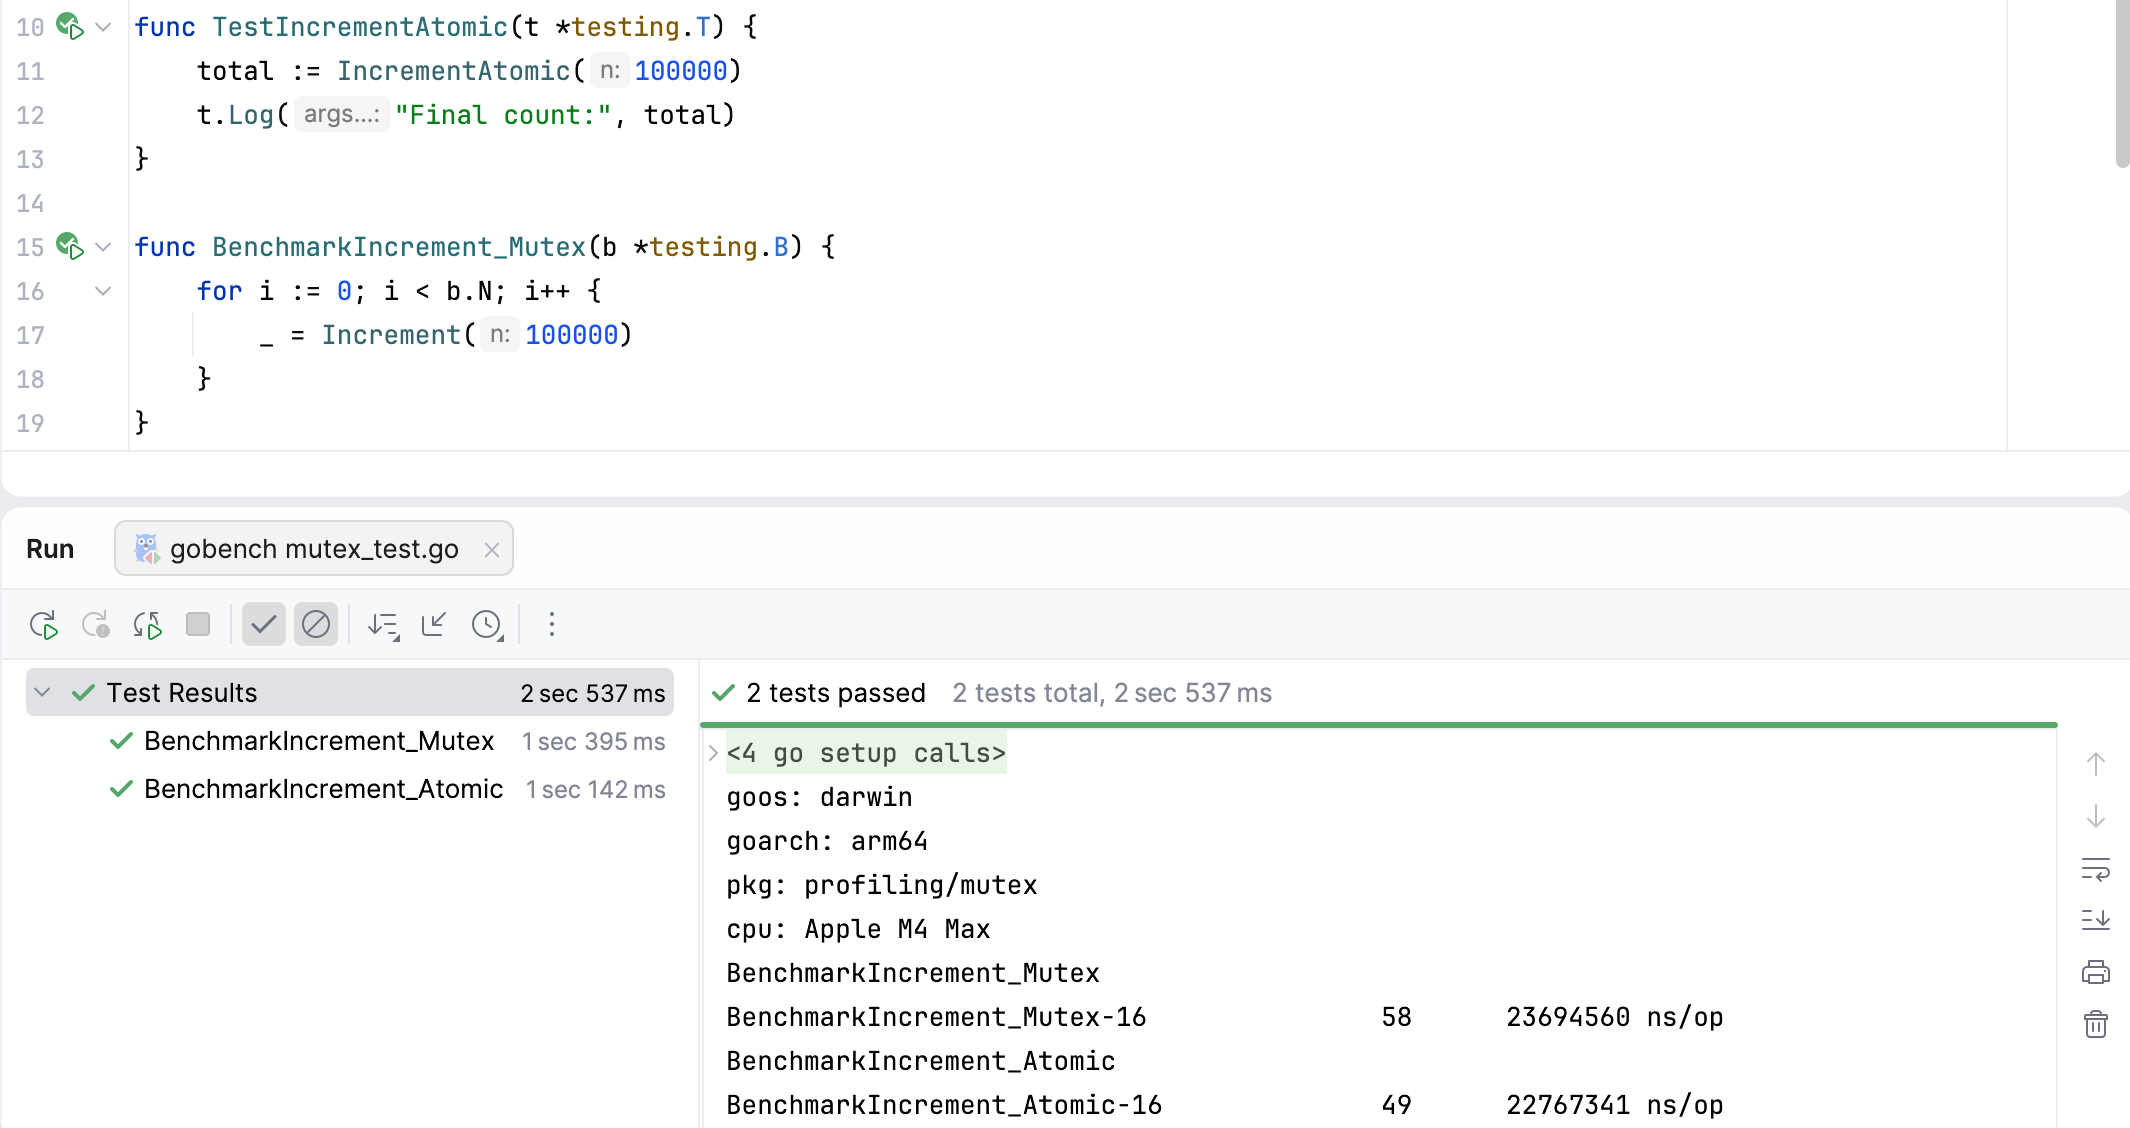Open the test history clock icon
The image size is (2130, 1128).
click(487, 624)
